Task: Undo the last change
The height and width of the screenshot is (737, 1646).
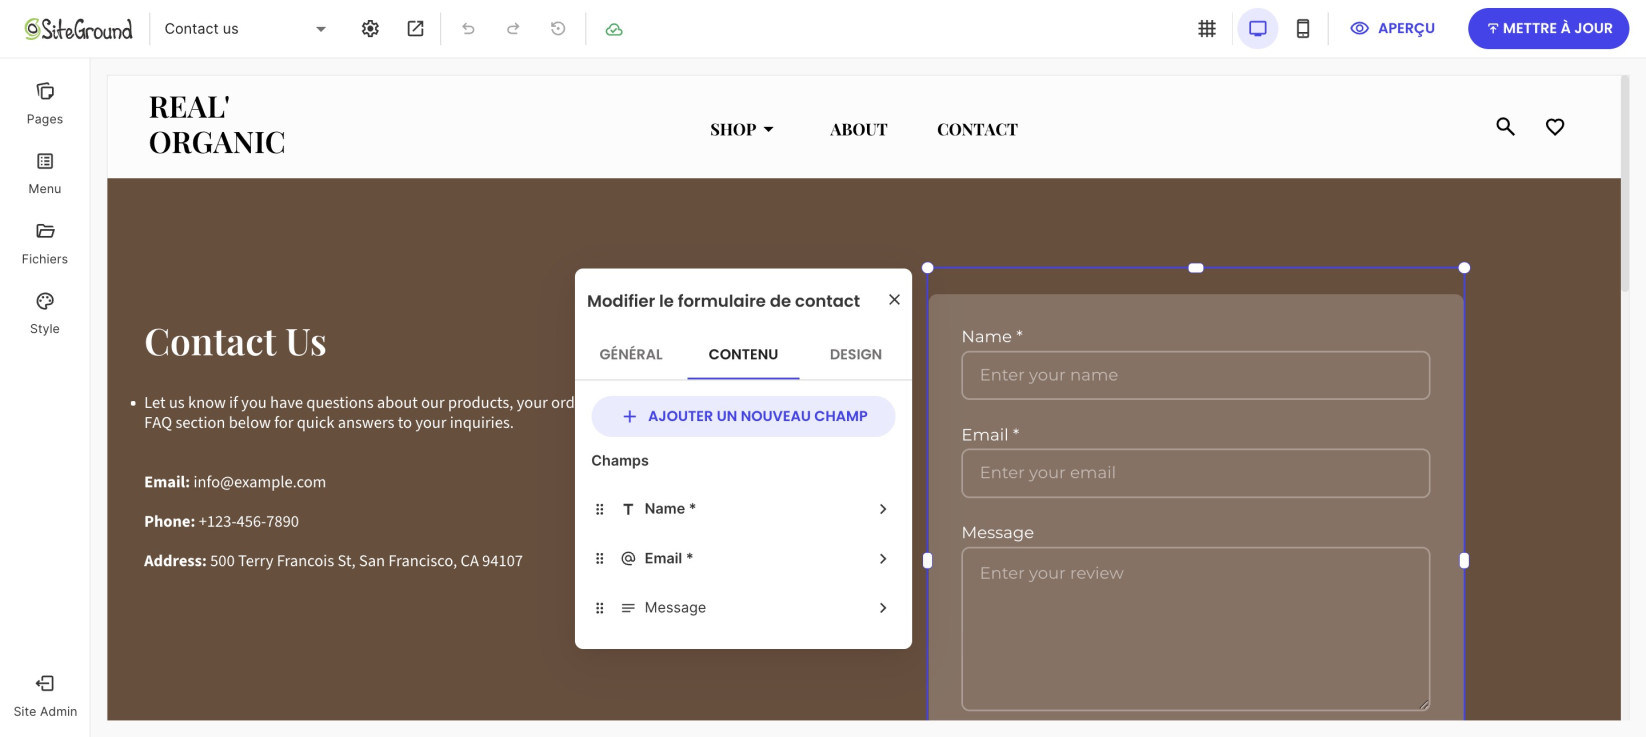Action: [468, 29]
